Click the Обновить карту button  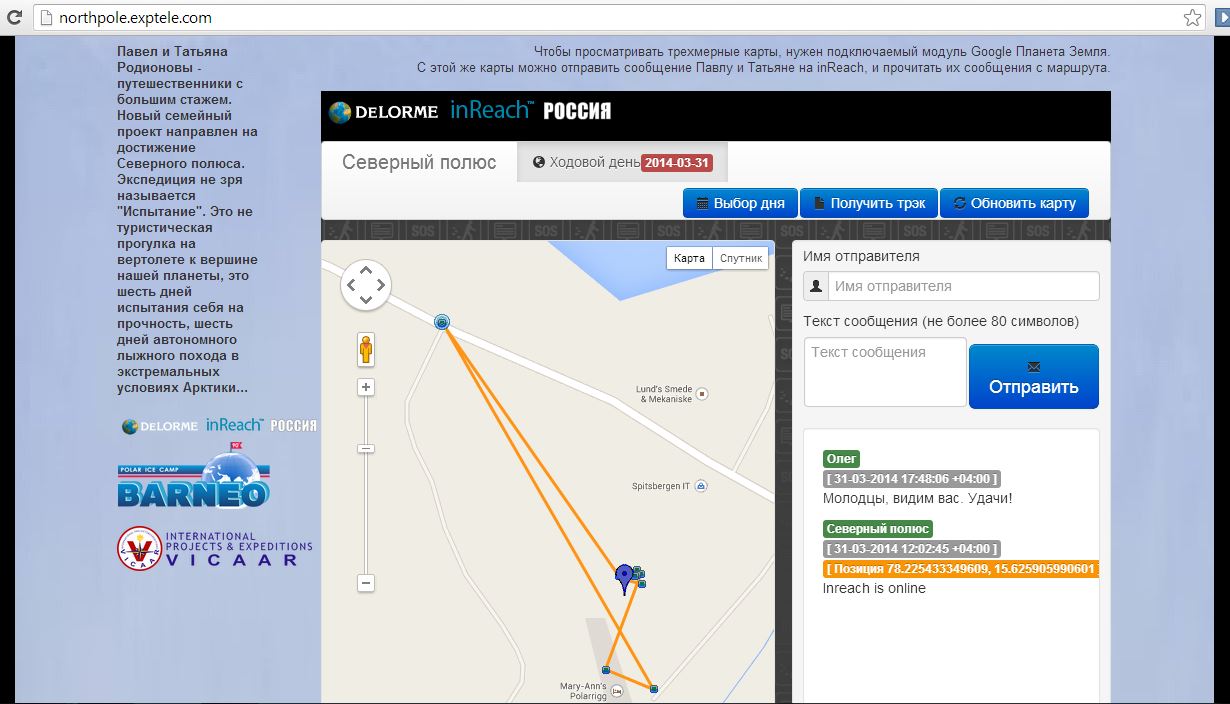coord(1014,203)
